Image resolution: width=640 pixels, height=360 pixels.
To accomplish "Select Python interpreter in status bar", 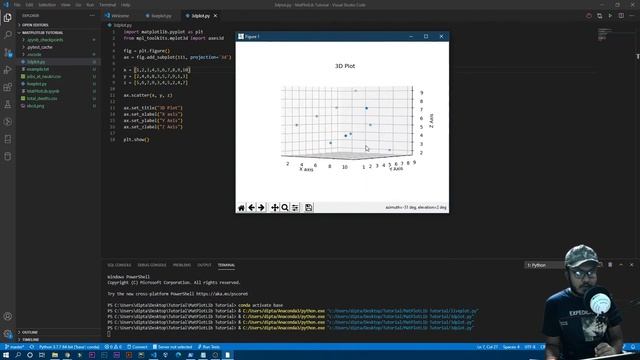I will [69, 347].
